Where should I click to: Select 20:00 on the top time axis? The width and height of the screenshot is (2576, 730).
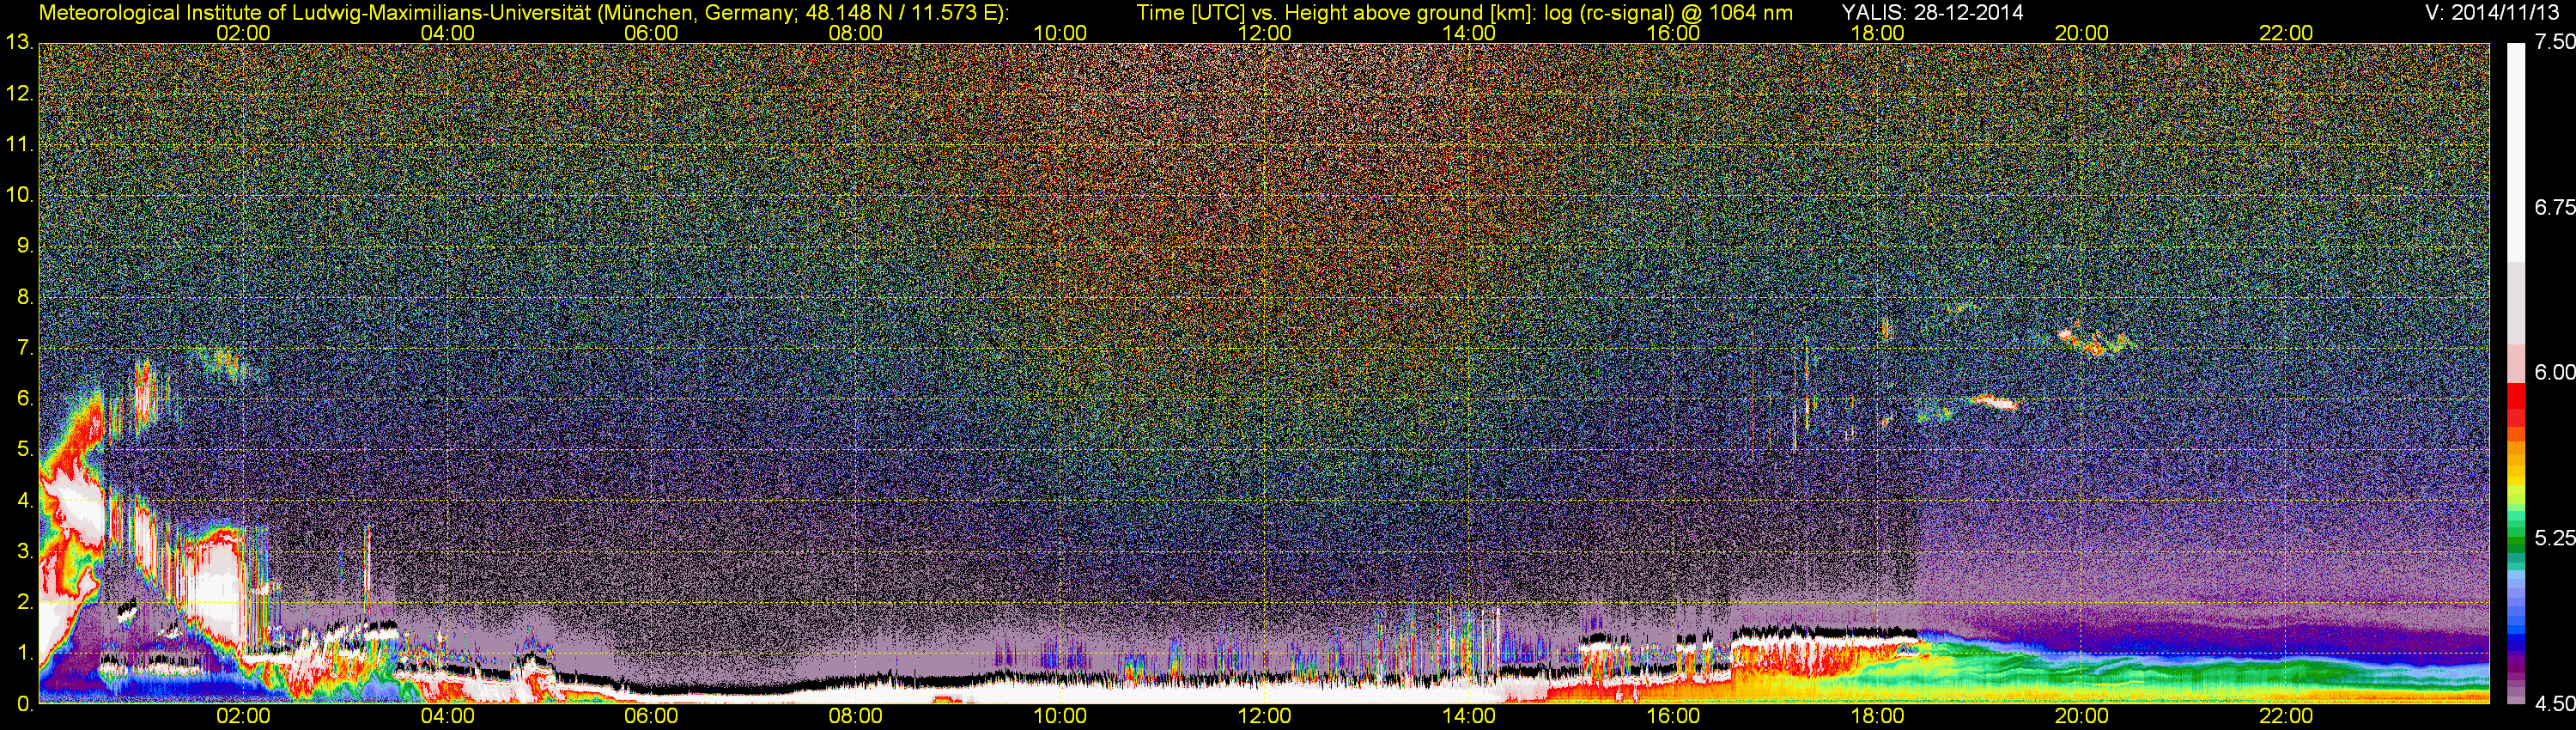(2082, 33)
